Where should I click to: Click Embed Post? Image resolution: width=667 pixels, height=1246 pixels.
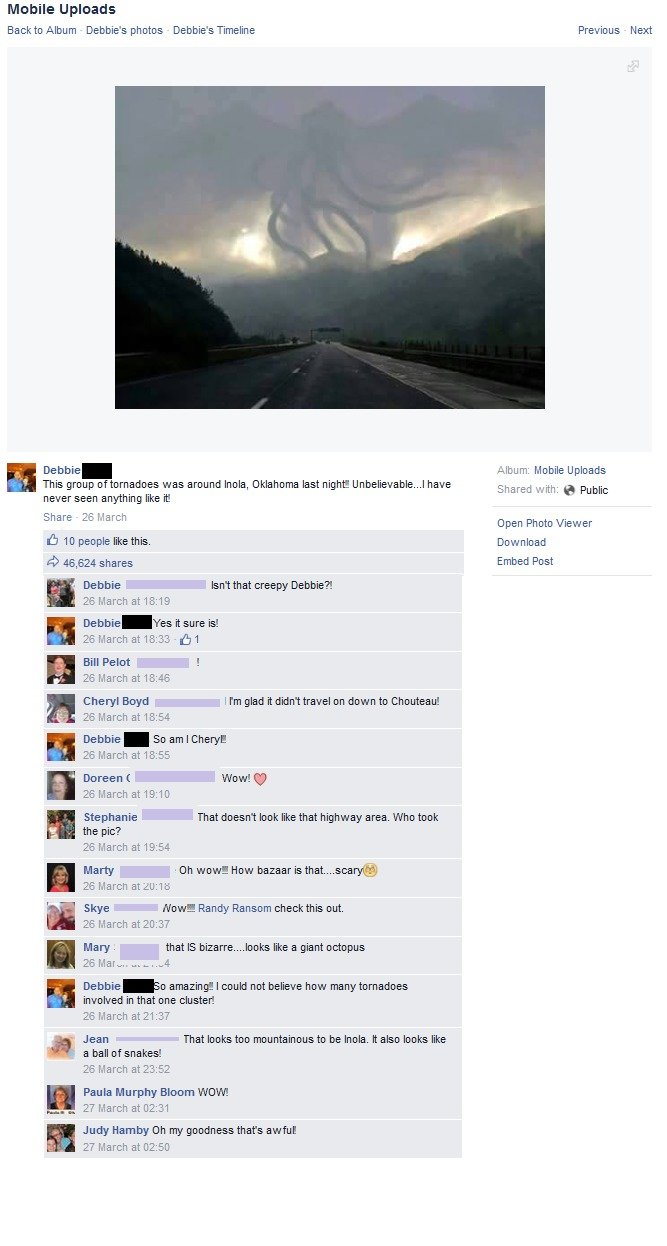pos(525,561)
